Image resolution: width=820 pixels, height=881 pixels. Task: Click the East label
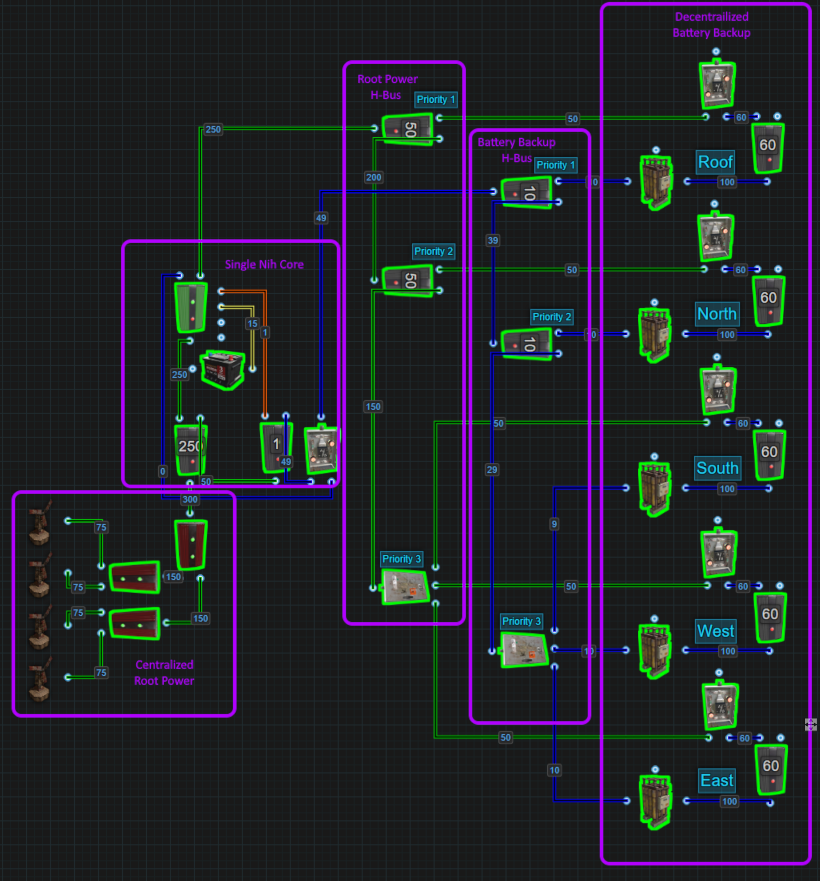(717, 780)
